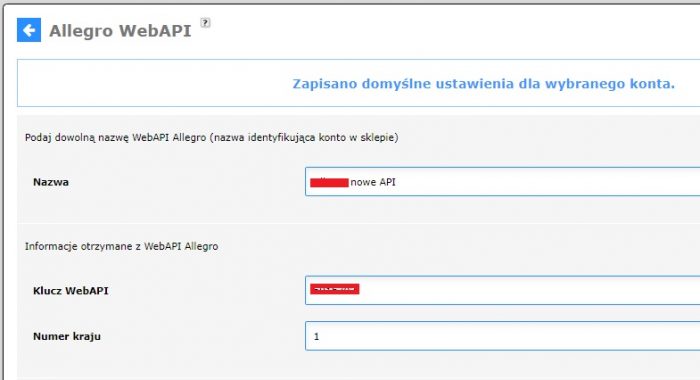Click the blue back arrow icon
700x380 pixels.
29,30
